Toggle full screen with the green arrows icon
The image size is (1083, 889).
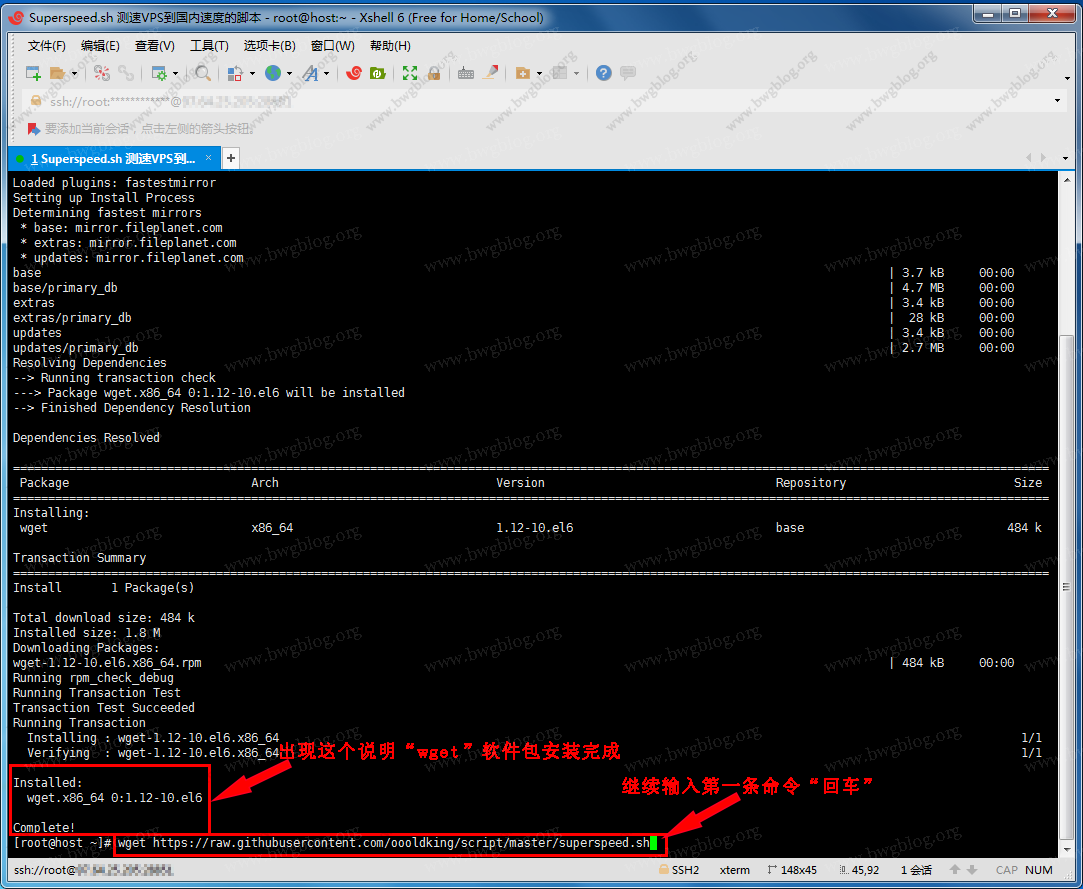(410, 73)
